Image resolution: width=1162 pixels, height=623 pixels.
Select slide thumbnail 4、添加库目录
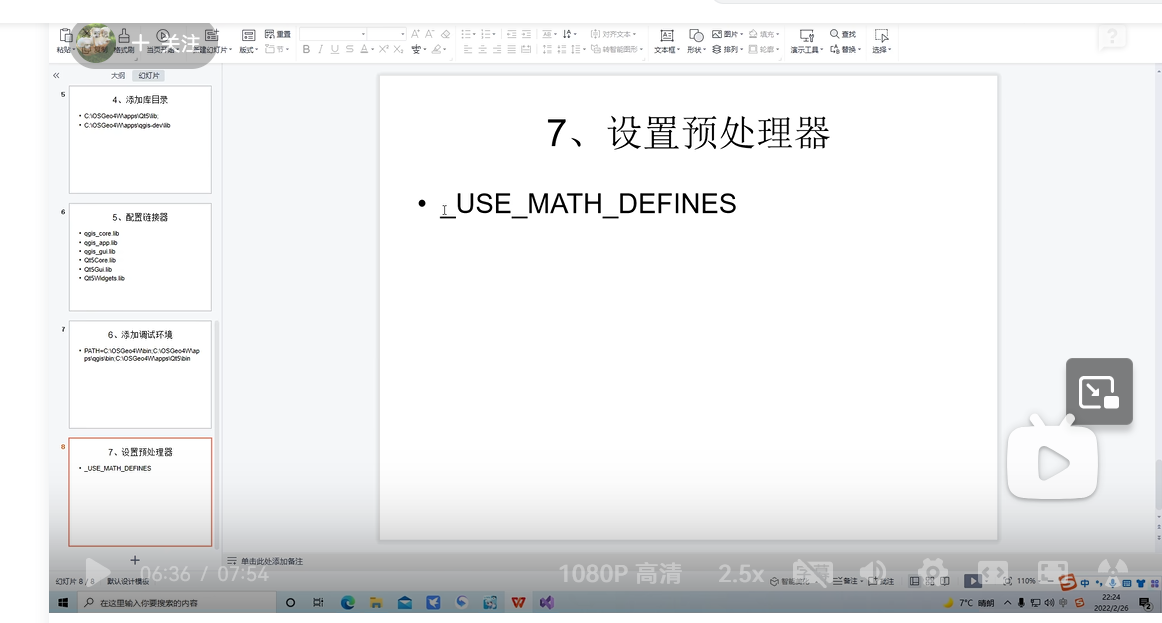tap(140, 139)
